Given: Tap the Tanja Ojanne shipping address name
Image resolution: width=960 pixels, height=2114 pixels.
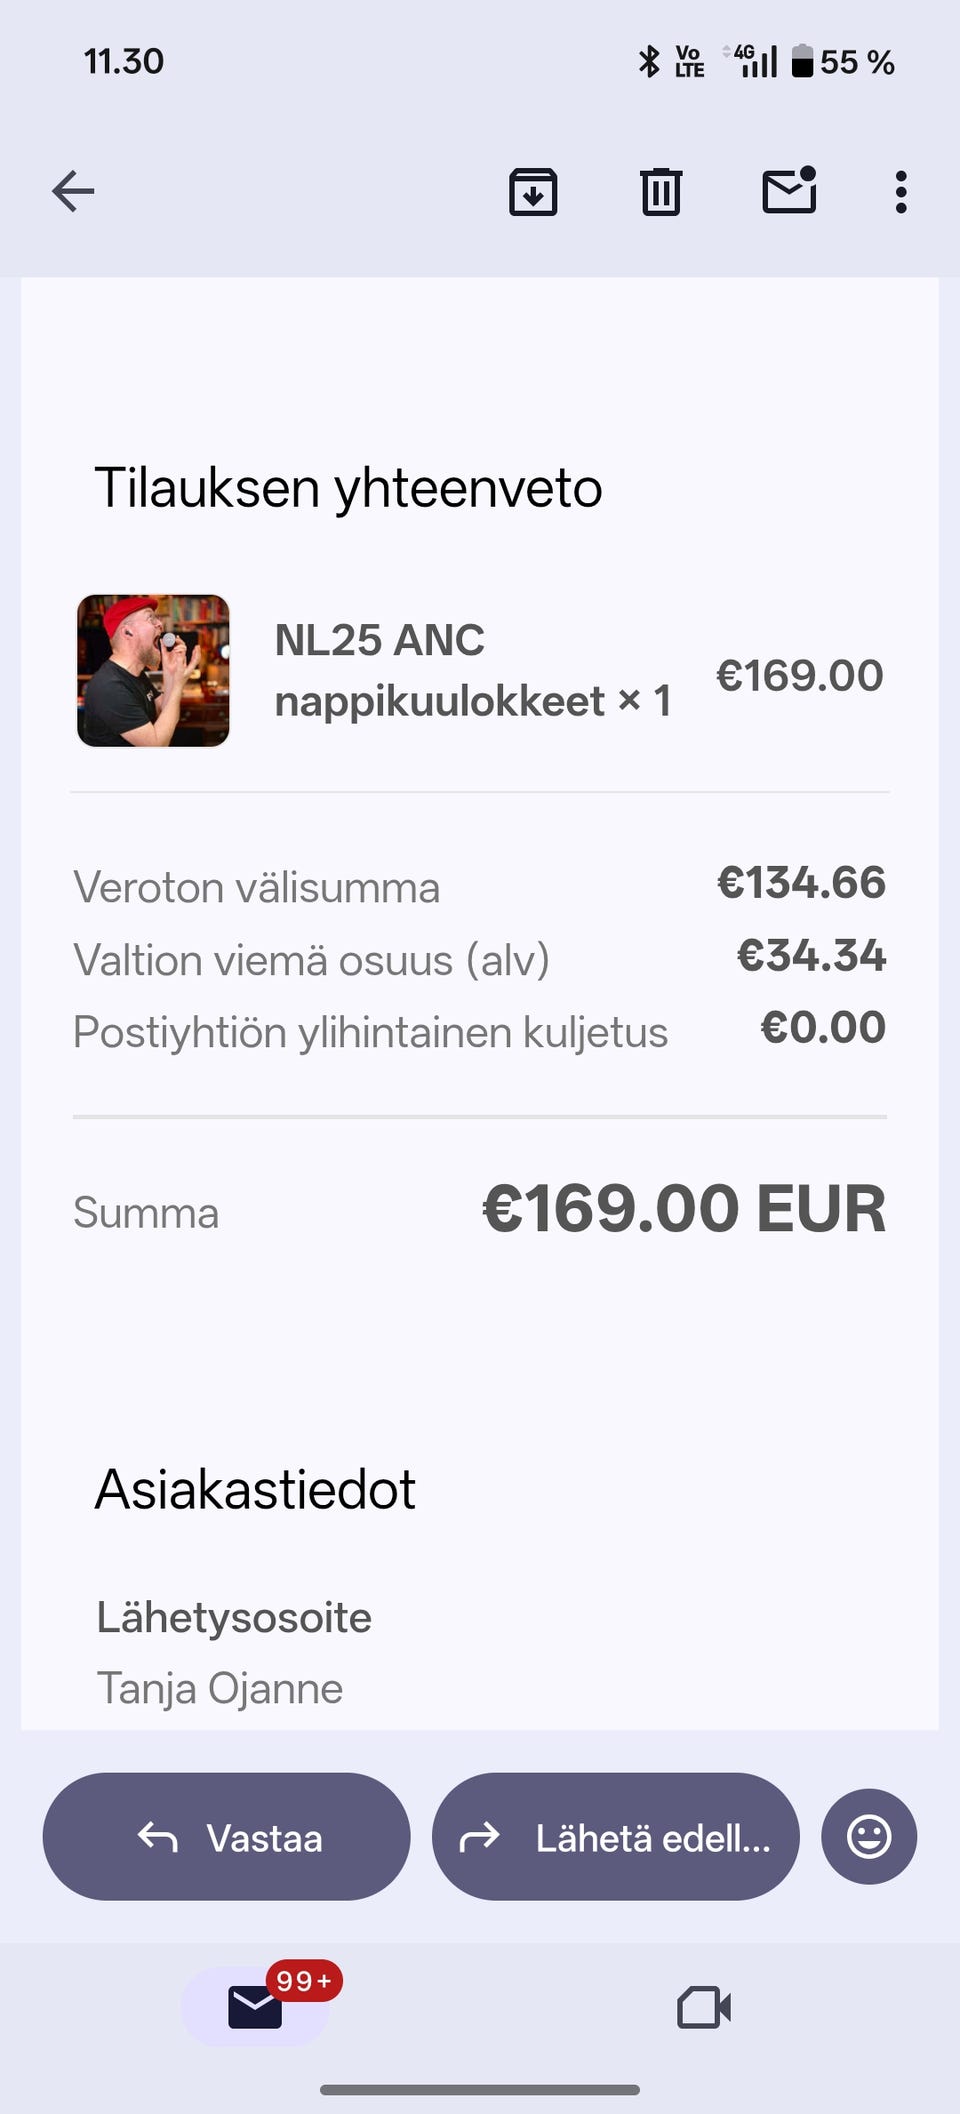Looking at the screenshot, I should click(220, 1689).
